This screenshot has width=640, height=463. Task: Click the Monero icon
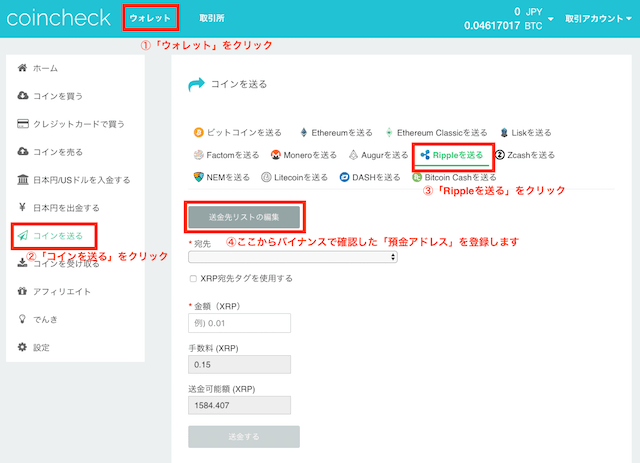click(276, 155)
